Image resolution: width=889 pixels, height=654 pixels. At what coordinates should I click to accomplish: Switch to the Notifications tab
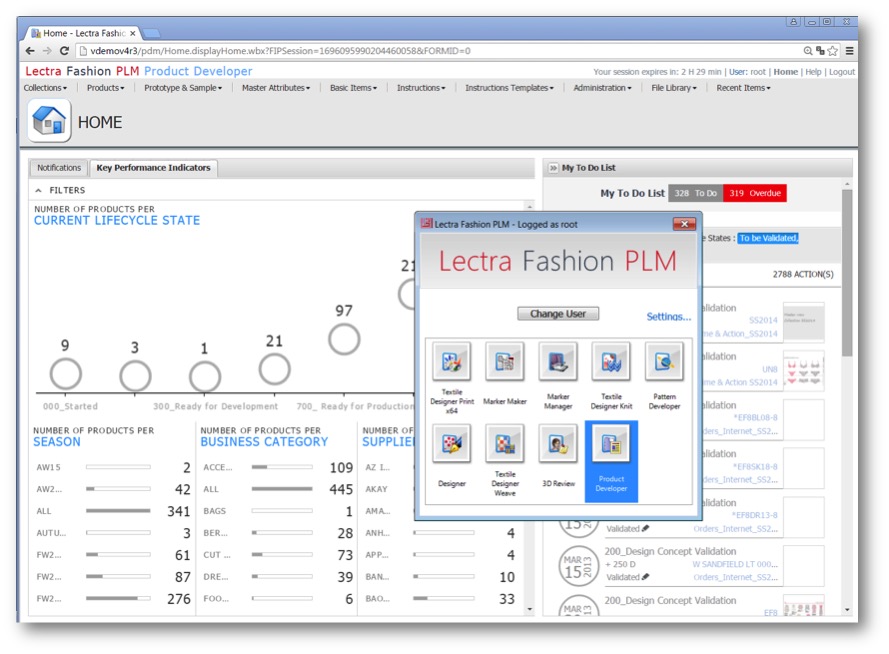tap(59, 168)
